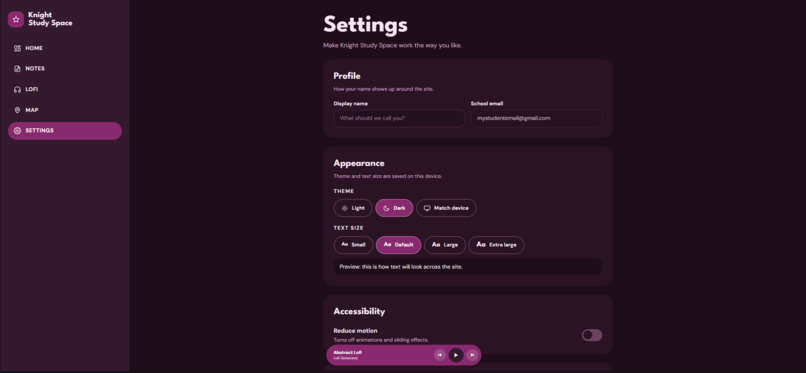
Task: Set text size to Small
Action: click(353, 245)
